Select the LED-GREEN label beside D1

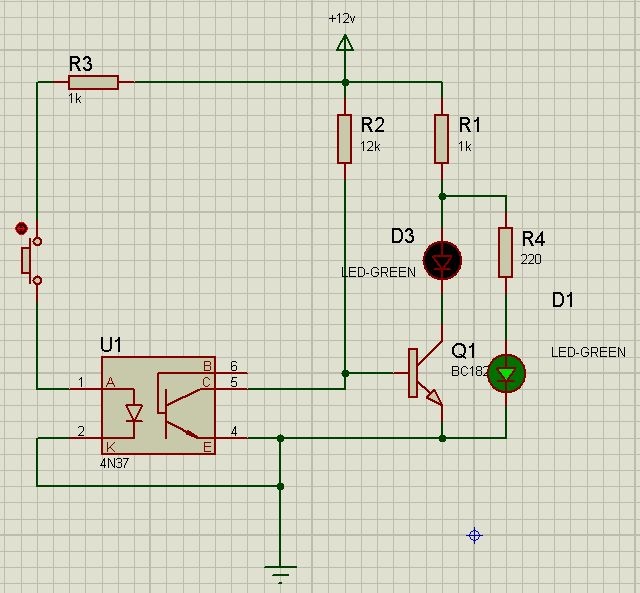(588, 352)
